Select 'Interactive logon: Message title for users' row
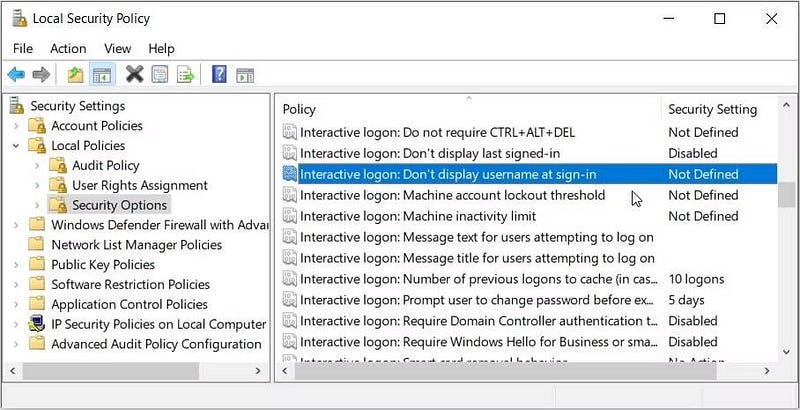This screenshot has width=800, height=410. (529, 258)
